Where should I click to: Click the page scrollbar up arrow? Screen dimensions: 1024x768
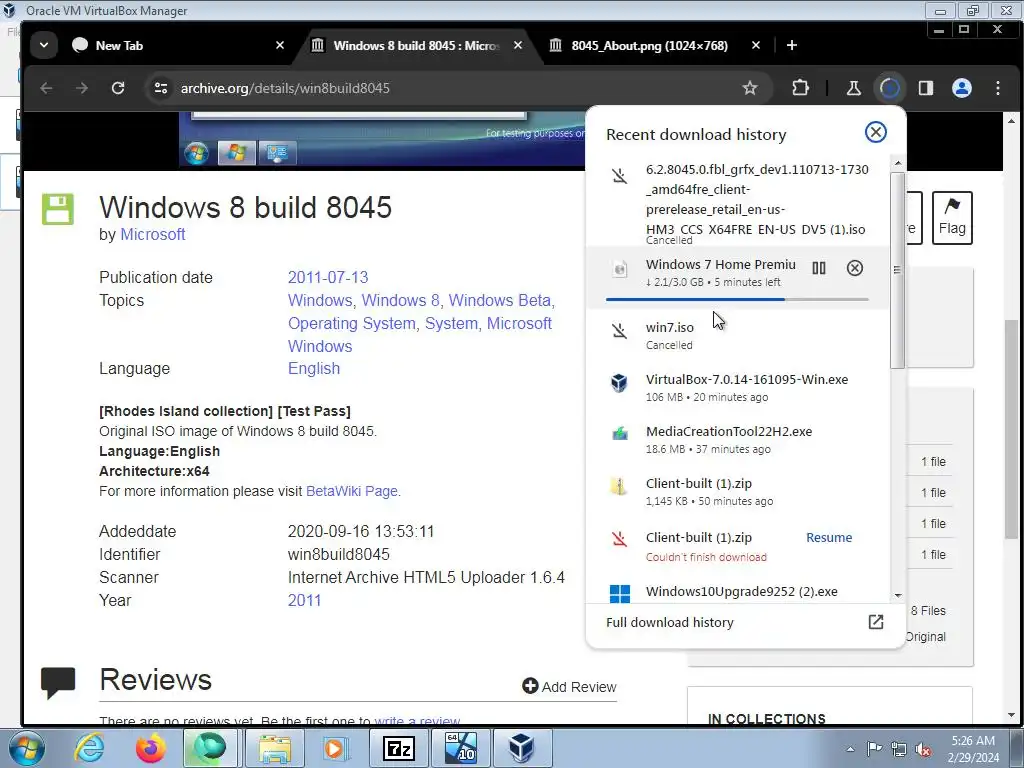(1012, 121)
